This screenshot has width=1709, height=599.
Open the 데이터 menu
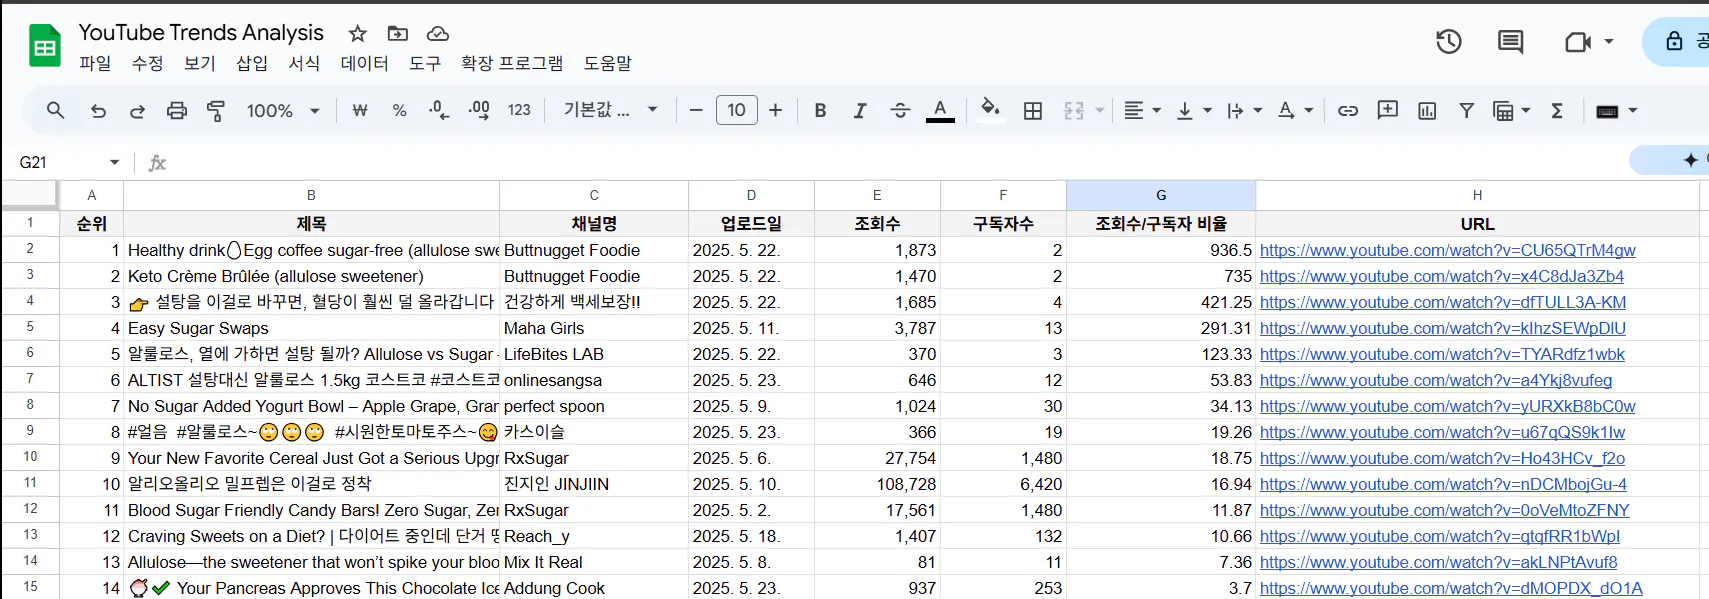click(x=364, y=63)
